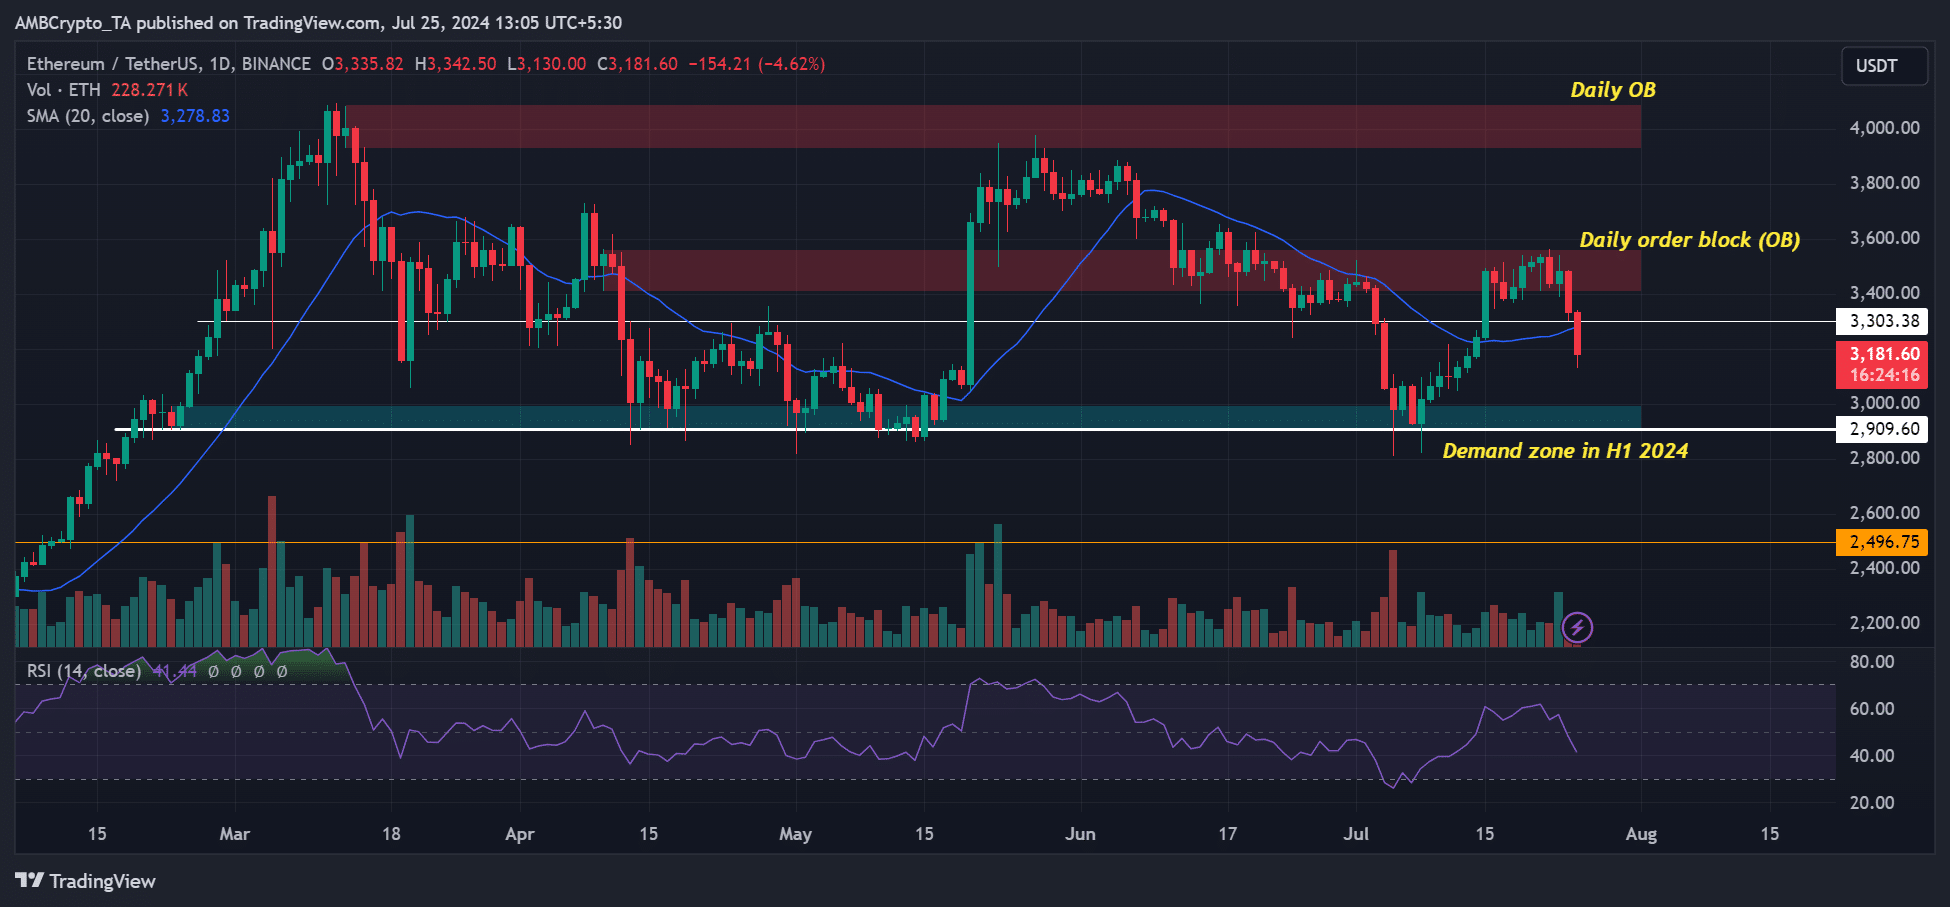
Task: Click the closing price C3,181.60 value
Action: tap(637, 64)
